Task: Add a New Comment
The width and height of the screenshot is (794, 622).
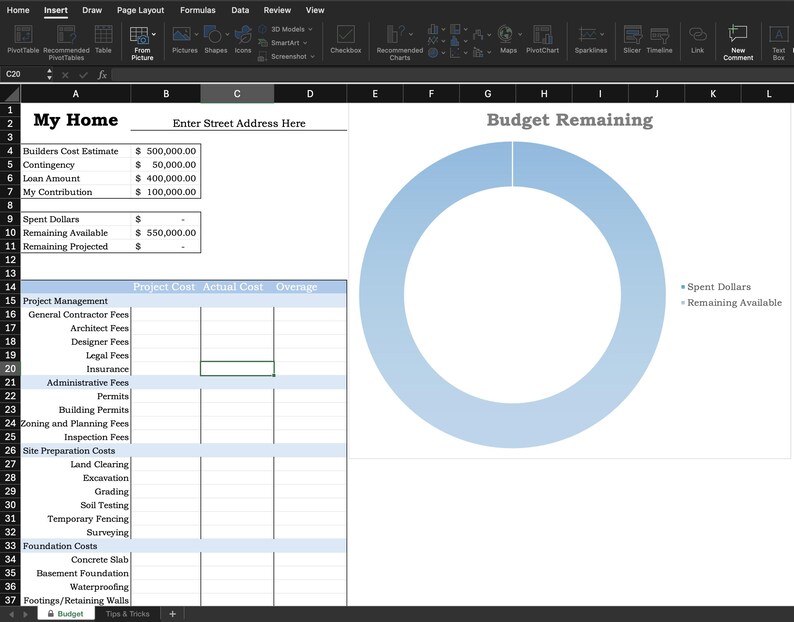Action: pyautogui.click(x=738, y=43)
